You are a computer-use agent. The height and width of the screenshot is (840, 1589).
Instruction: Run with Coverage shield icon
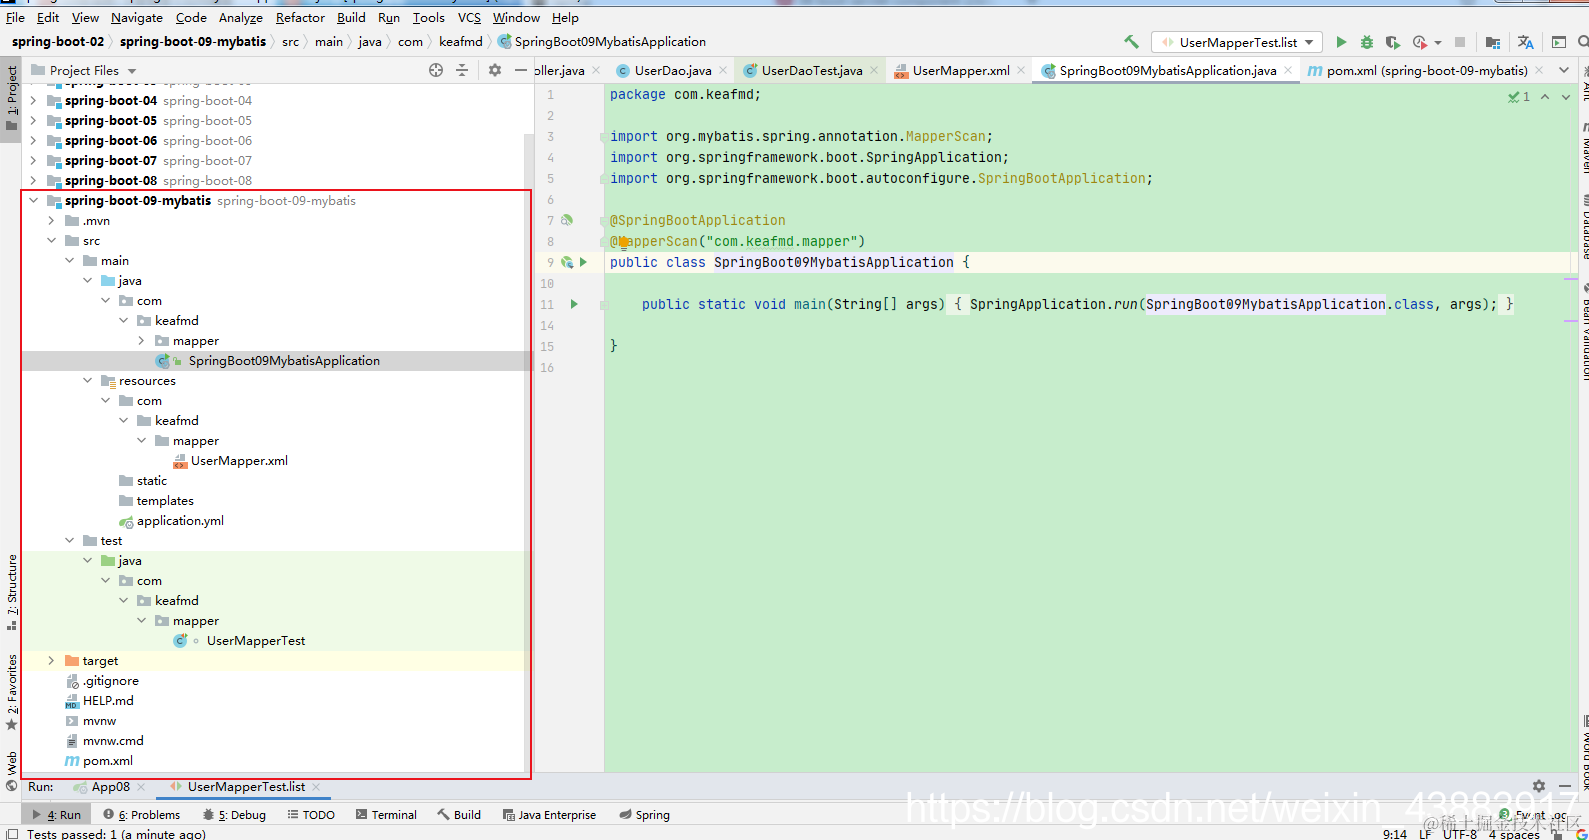[x=1392, y=42]
